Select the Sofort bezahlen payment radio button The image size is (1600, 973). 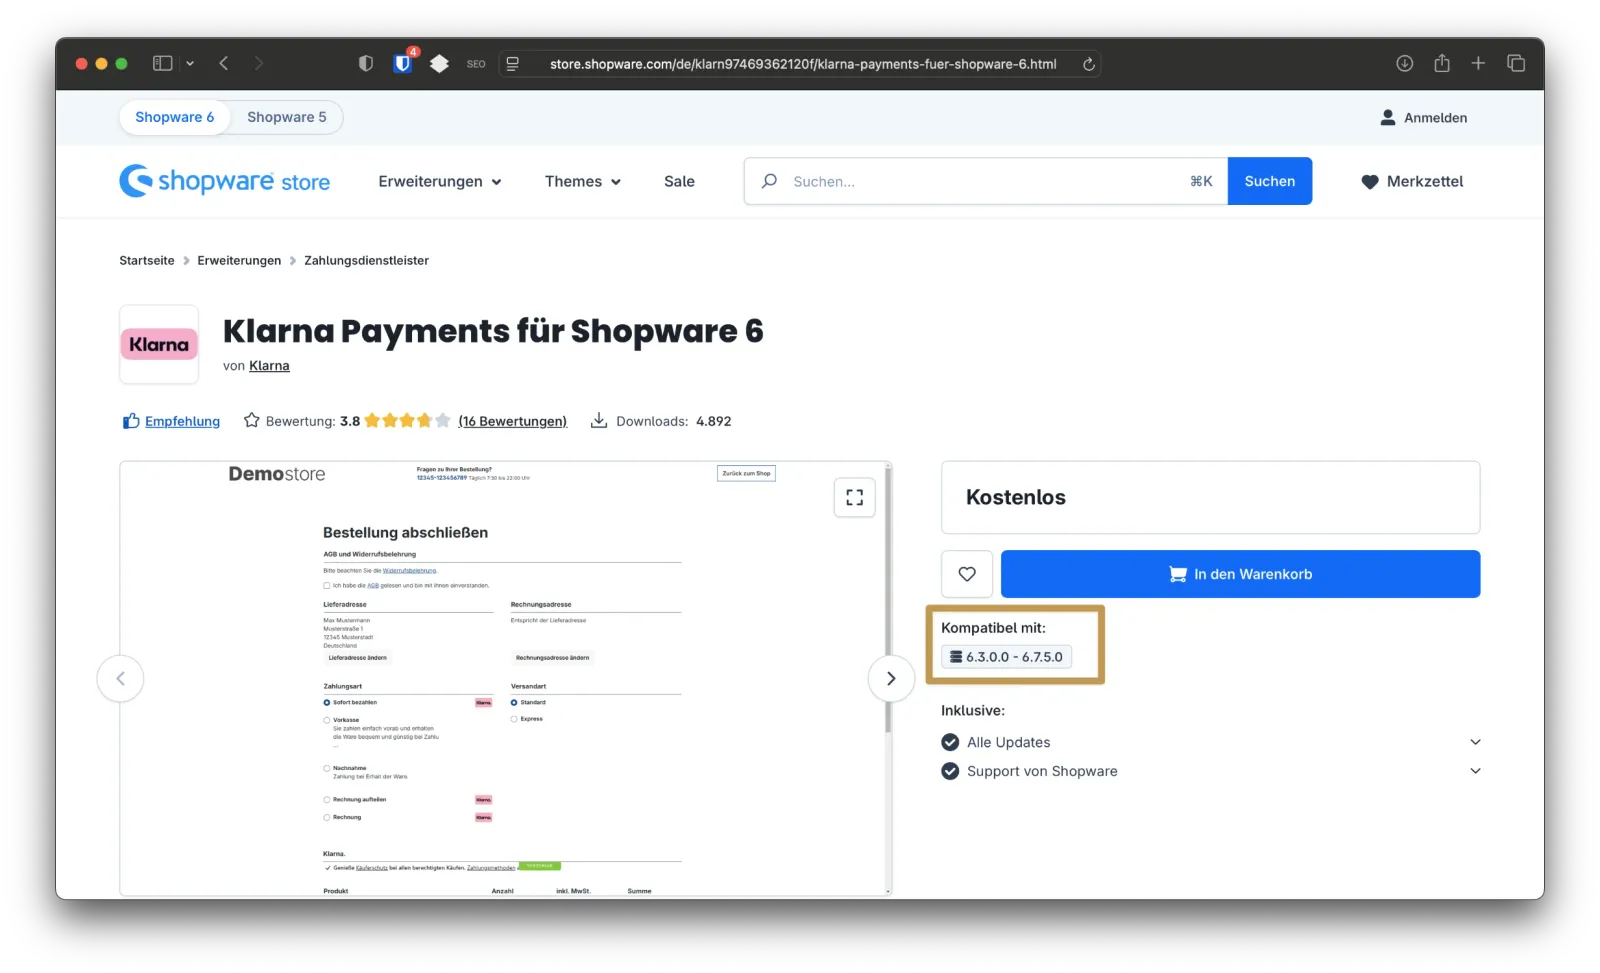click(x=327, y=702)
